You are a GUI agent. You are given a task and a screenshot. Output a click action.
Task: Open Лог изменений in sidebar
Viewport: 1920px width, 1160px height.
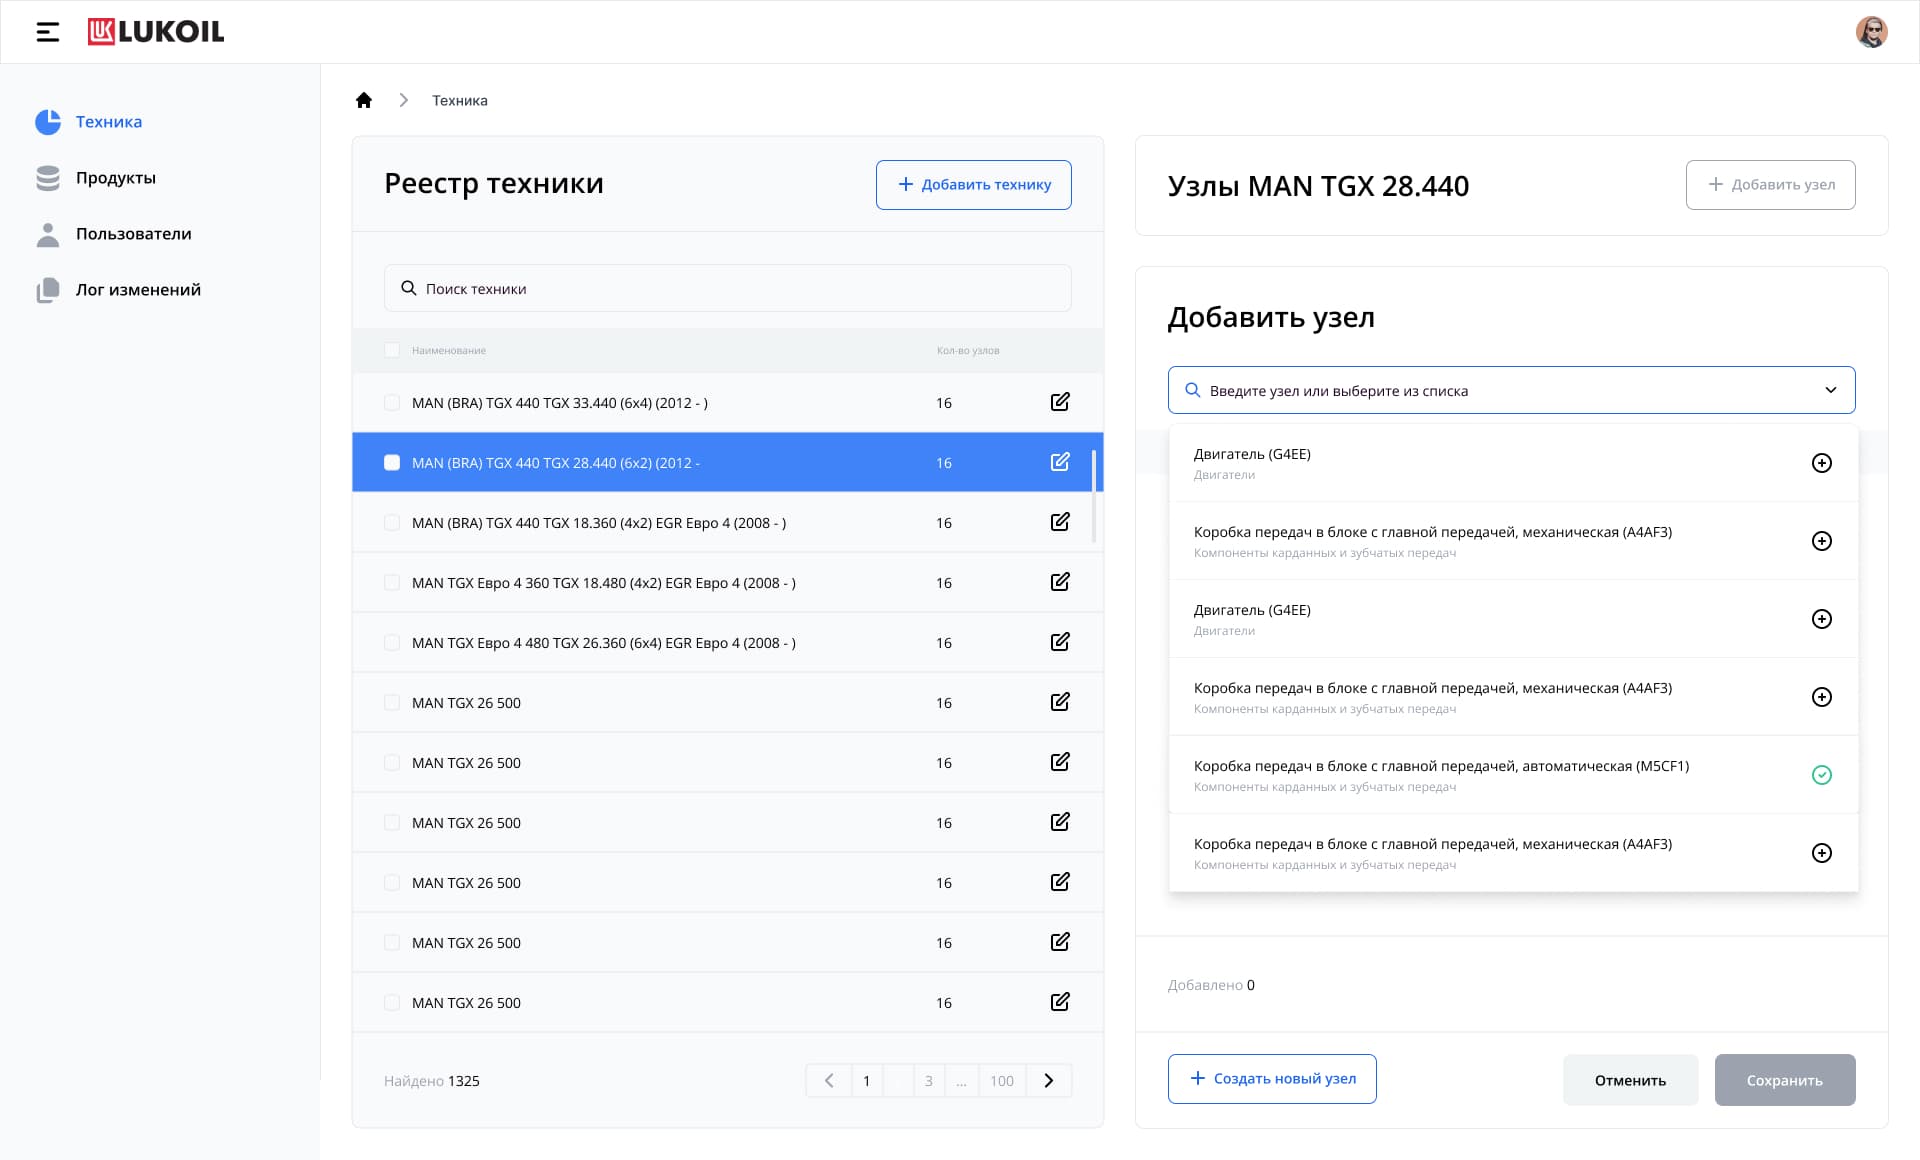point(118,290)
